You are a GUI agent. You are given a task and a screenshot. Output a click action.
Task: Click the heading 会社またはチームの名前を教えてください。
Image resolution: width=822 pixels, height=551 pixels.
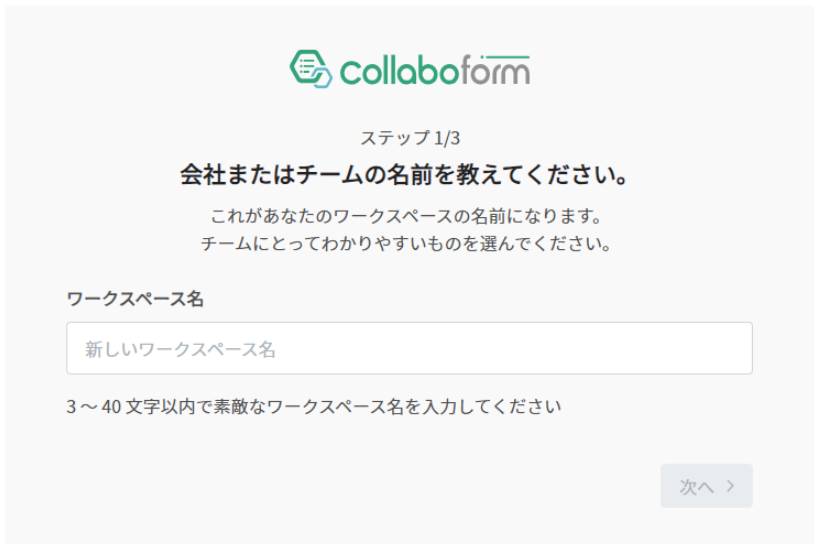[405, 175]
